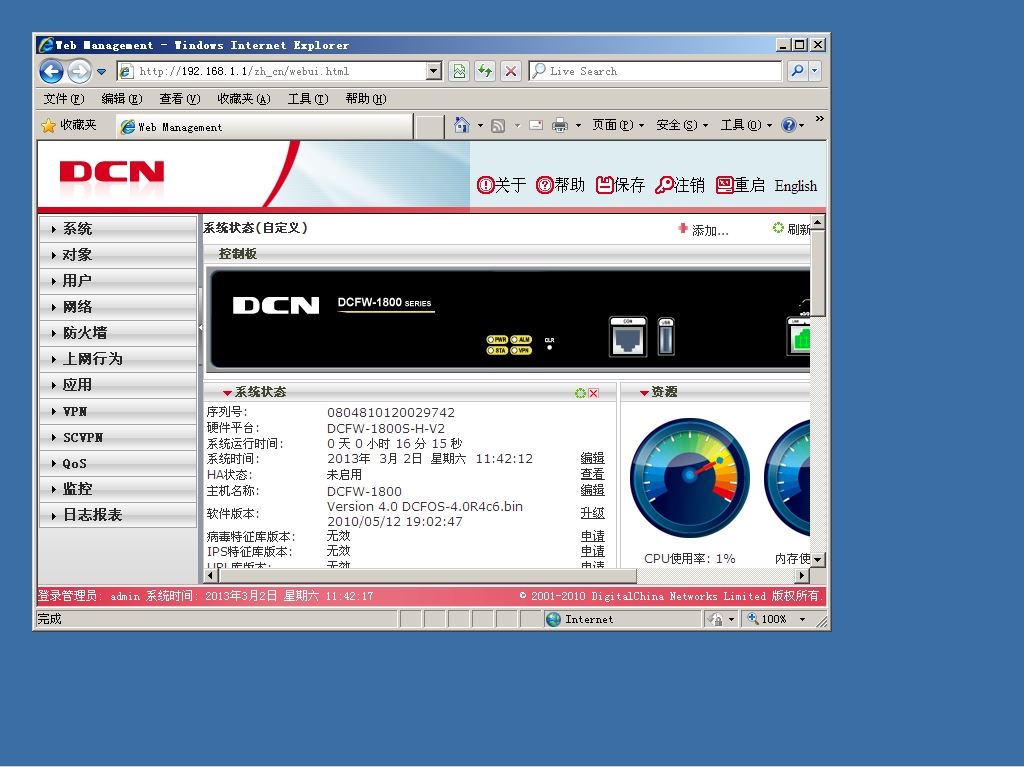The width and height of the screenshot is (1024, 768).
Task: Click the Home icon in command bar
Action: (462, 125)
